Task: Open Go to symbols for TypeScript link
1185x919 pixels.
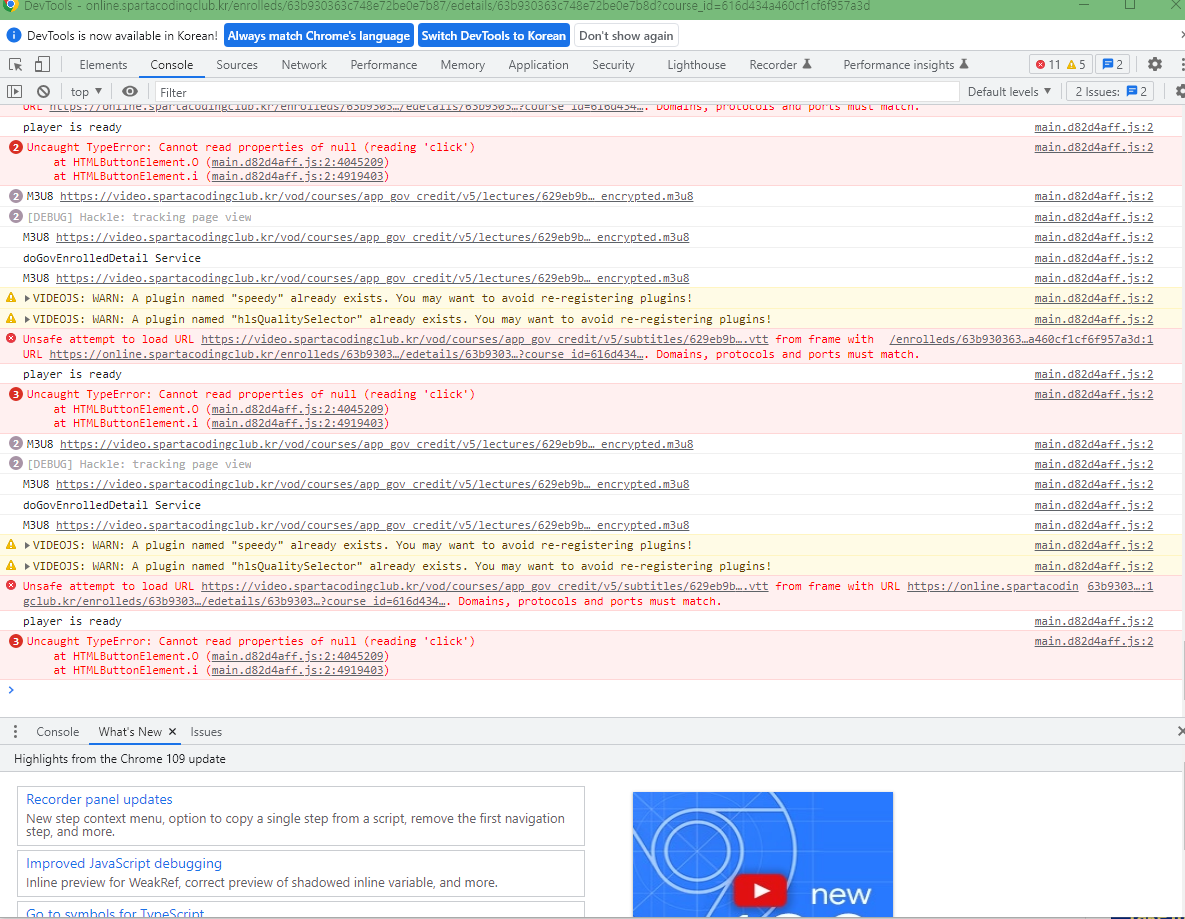Action: pyautogui.click(x=115, y=913)
